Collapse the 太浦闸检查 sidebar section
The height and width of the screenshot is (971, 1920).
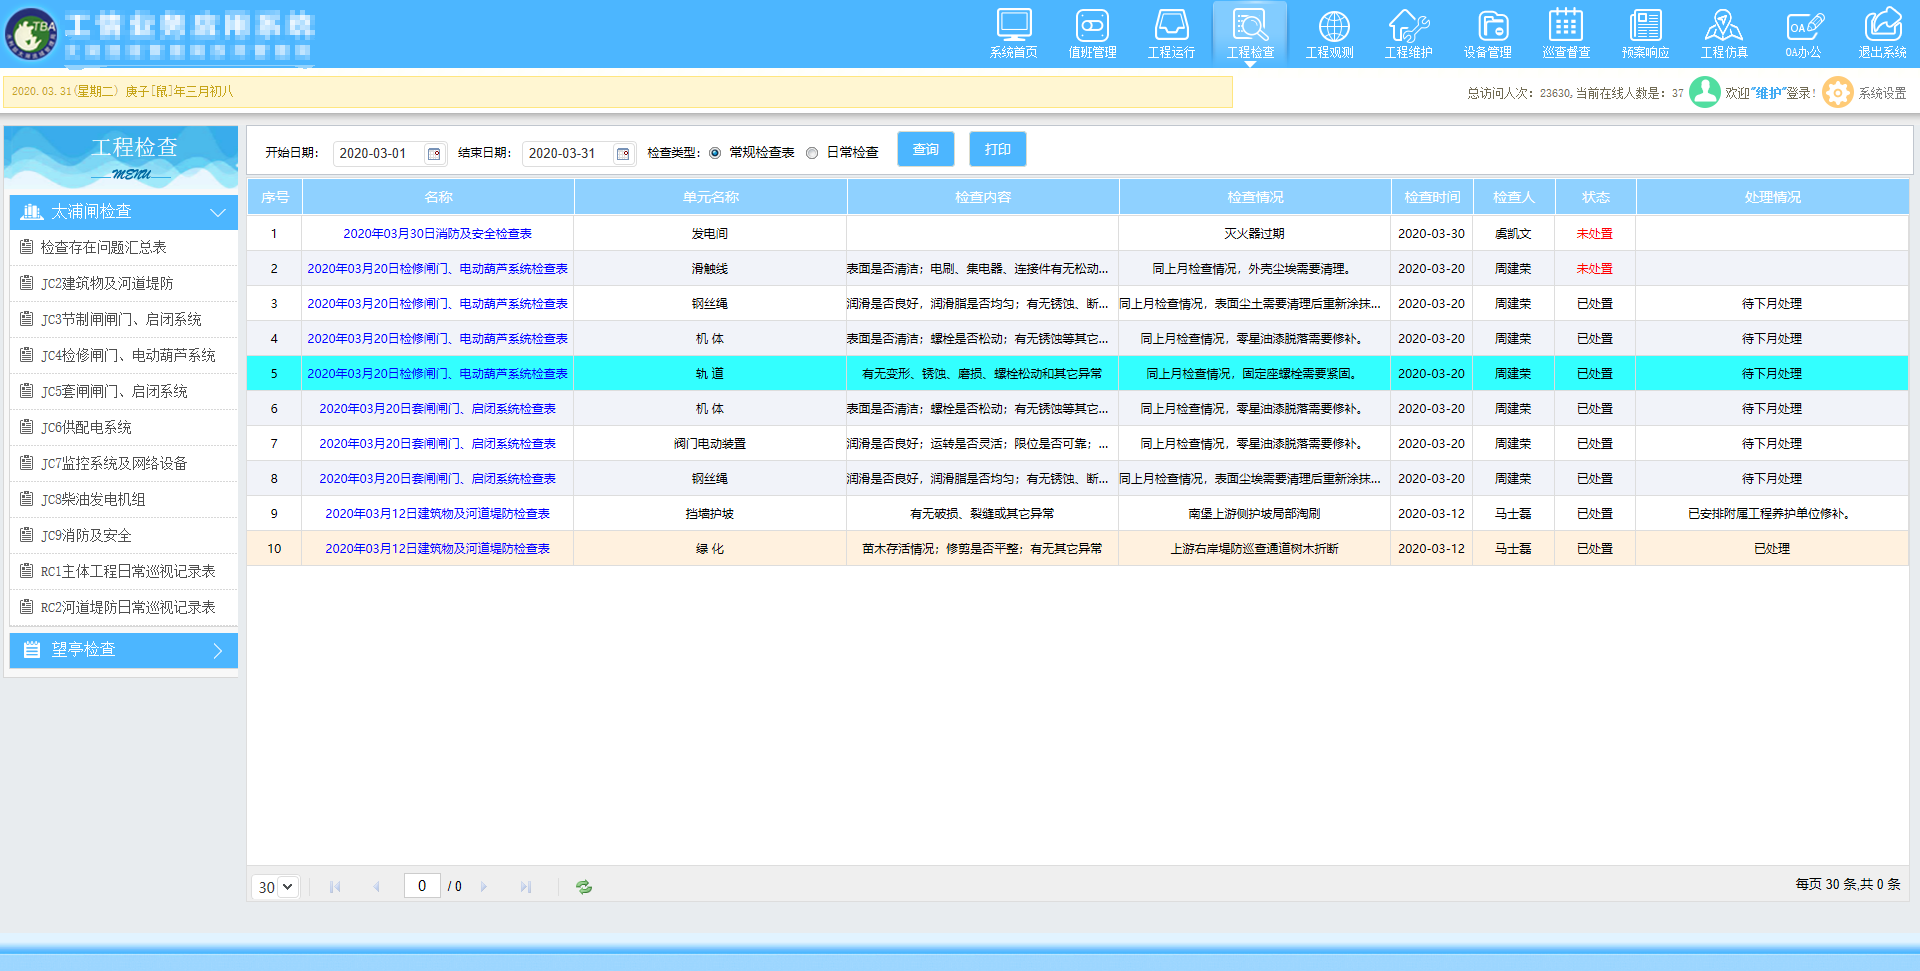coord(124,212)
